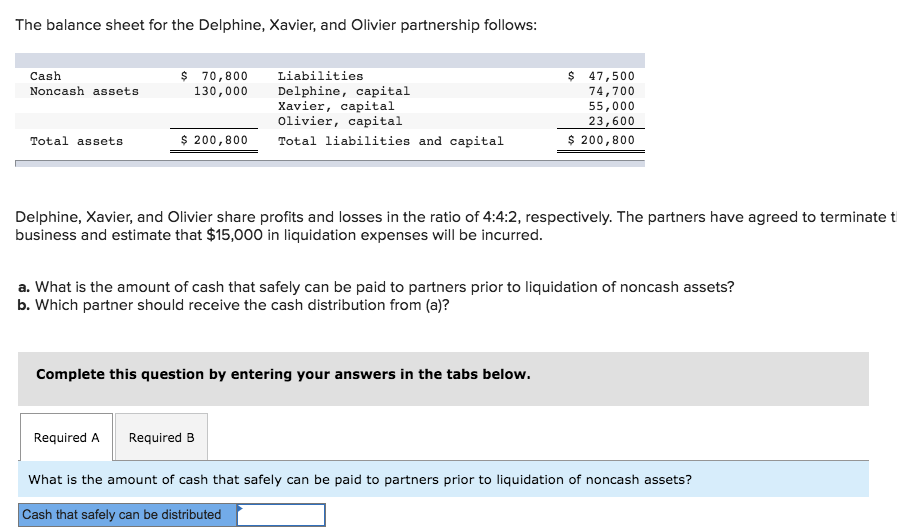Select the Liabilities amount $ 47,500

point(601,76)
